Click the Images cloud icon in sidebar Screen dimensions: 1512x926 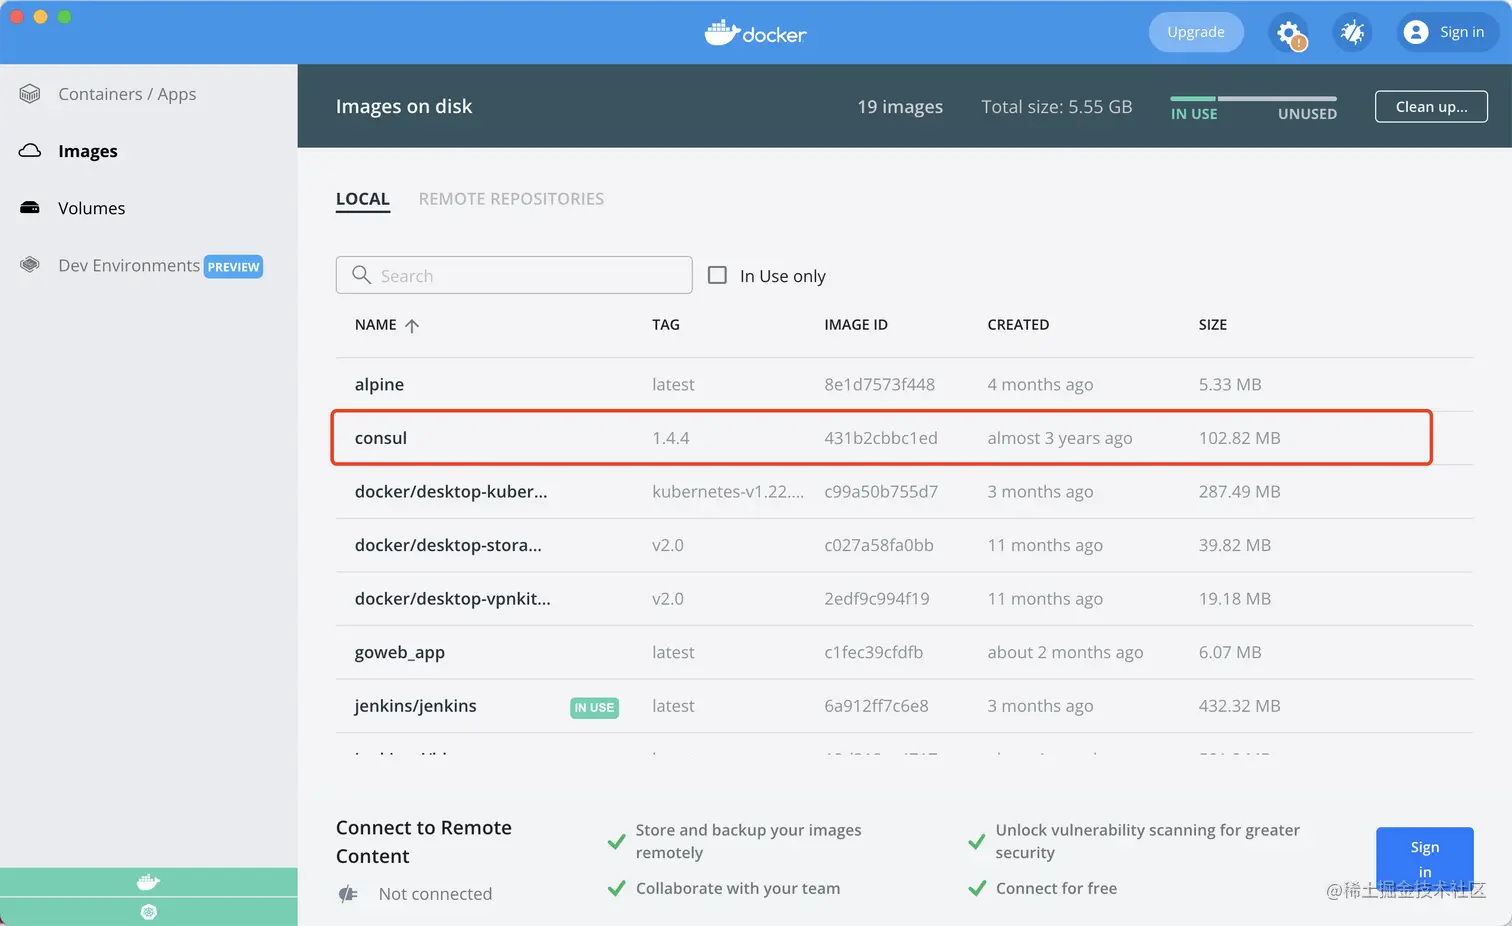click(x=30, y=151)
